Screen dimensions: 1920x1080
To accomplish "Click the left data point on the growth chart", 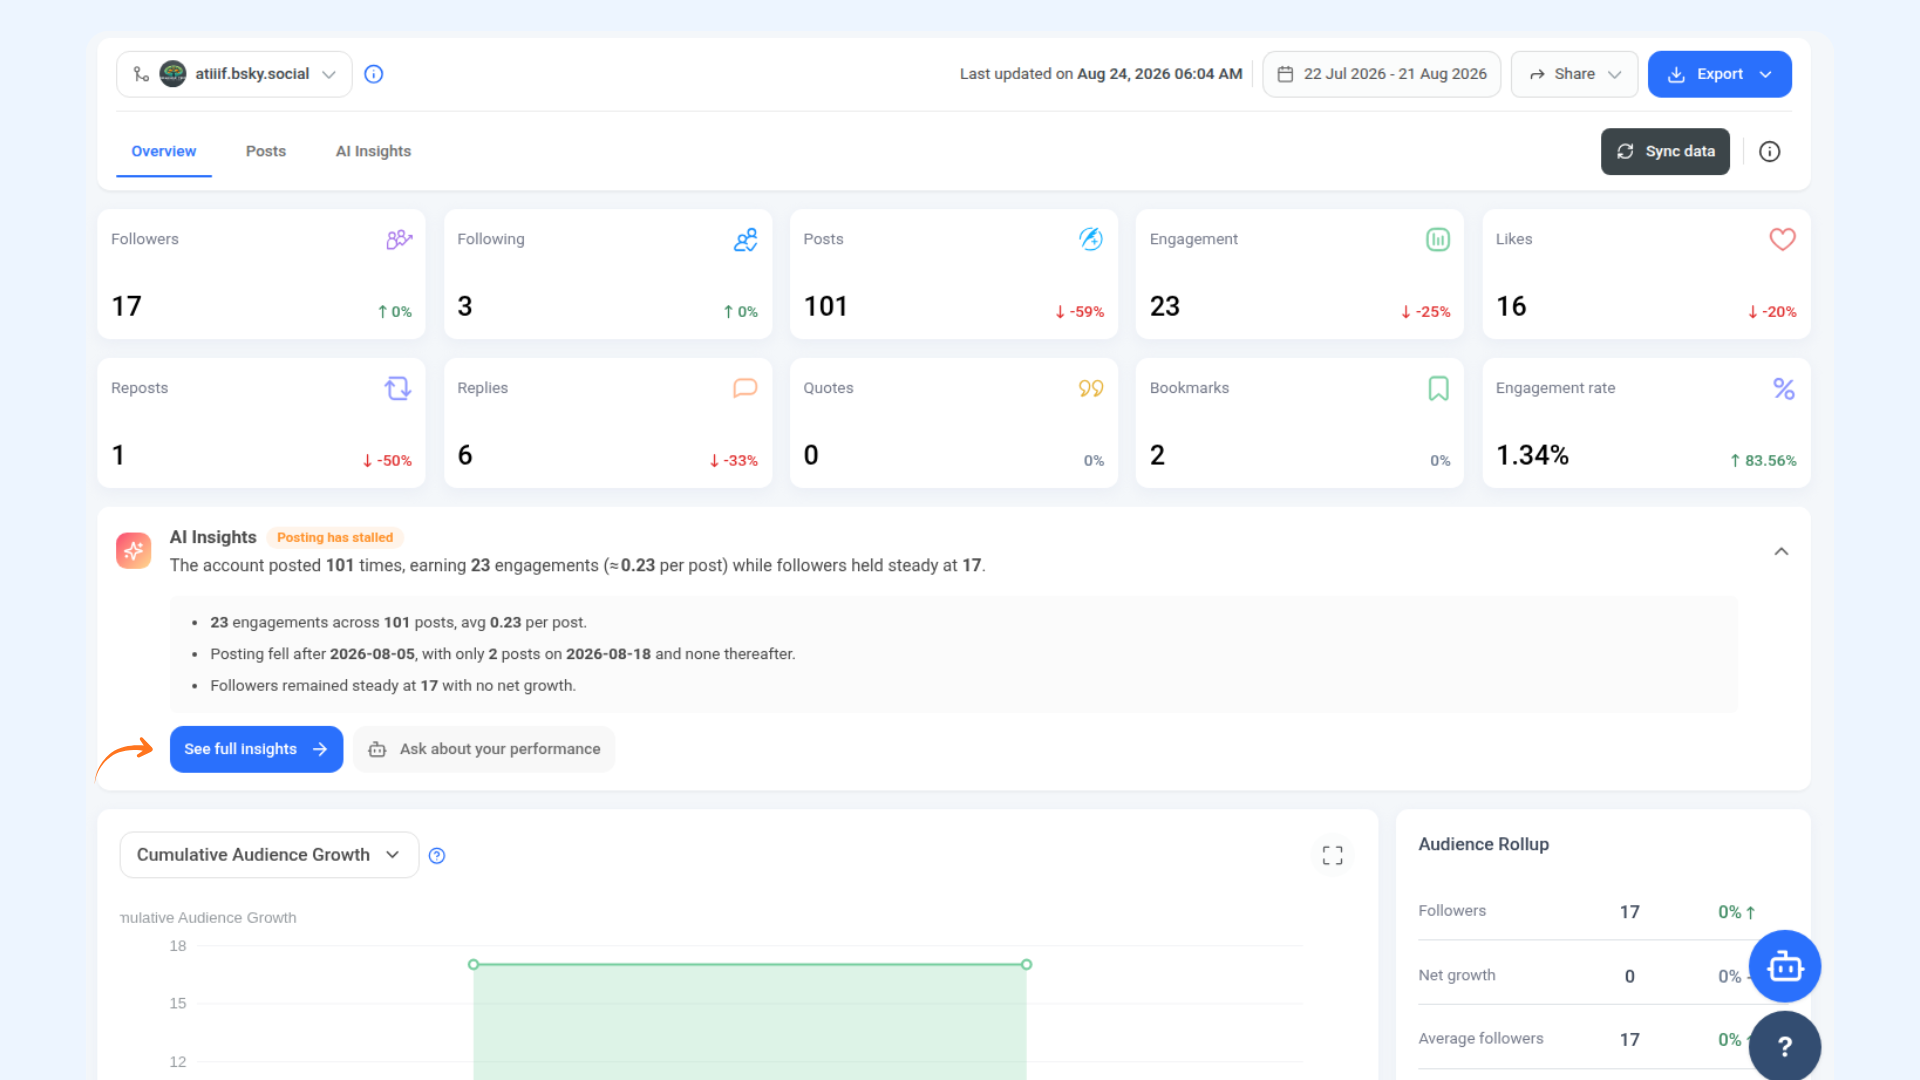I will click(x=473, y=964).
